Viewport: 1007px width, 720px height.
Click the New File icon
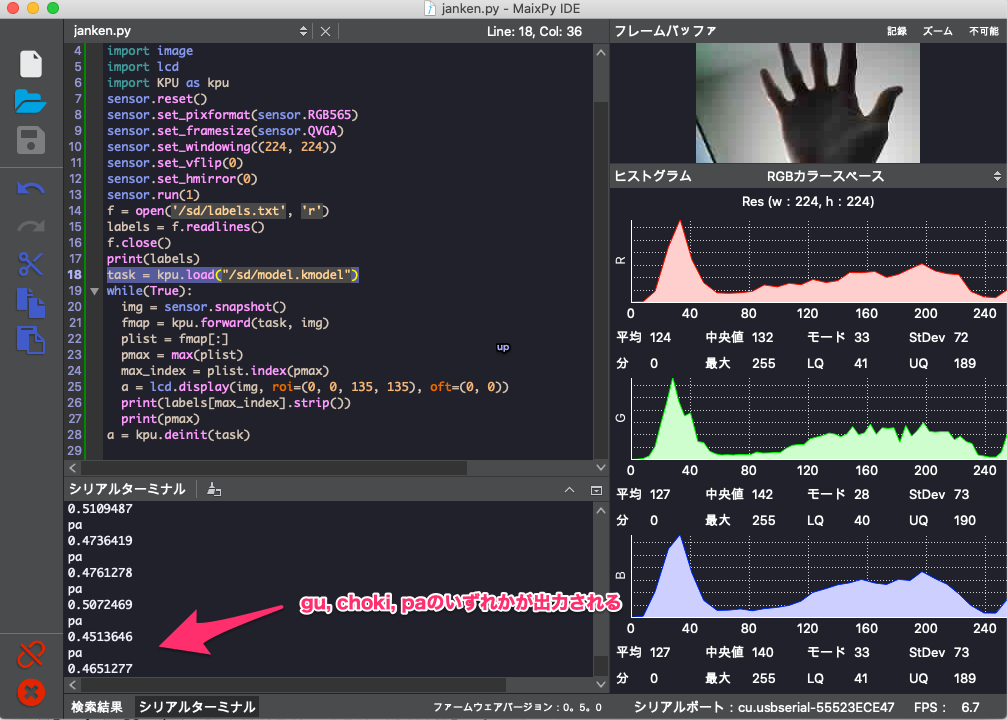coord(31,64)
